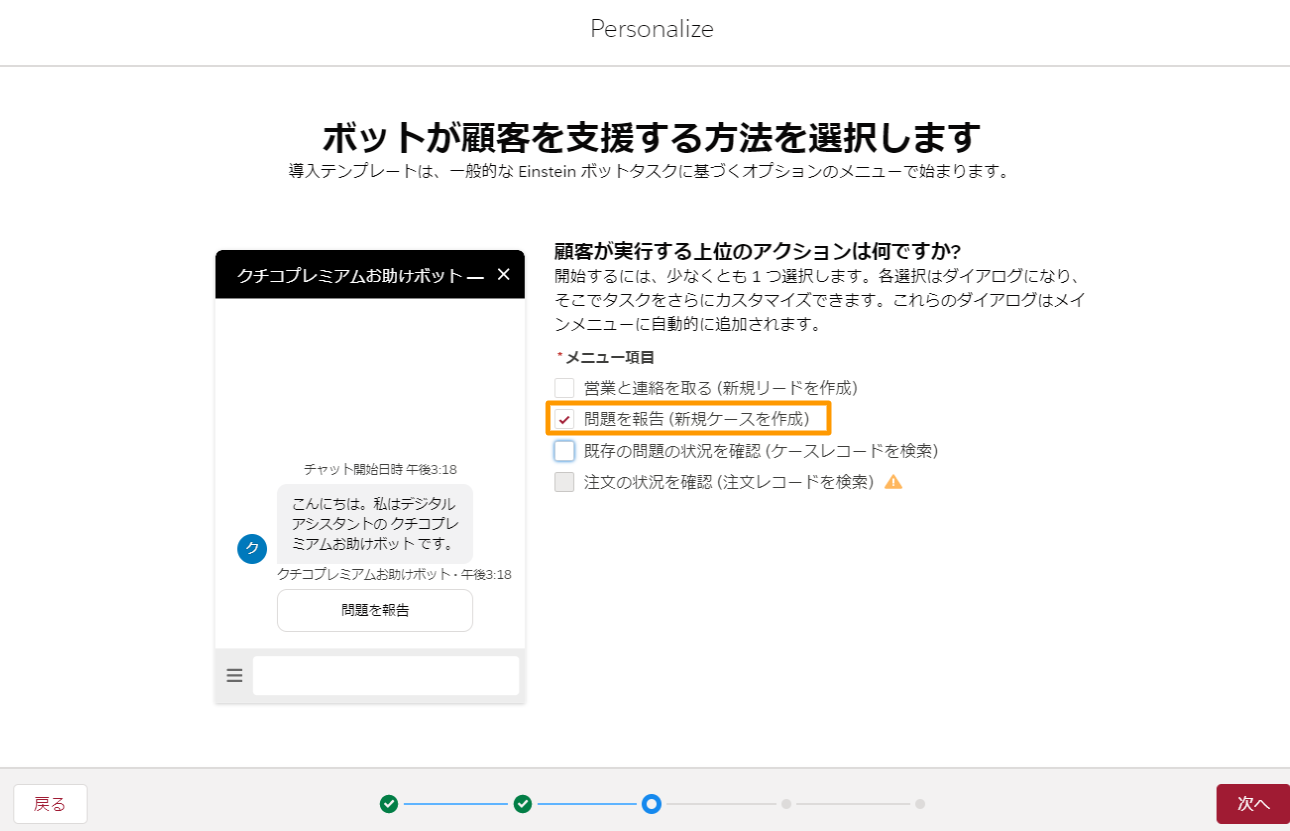The height and width of the screenshot is (831, 1290).
Task: Click the current blue progress step indicator
Action: coord(652,804)
